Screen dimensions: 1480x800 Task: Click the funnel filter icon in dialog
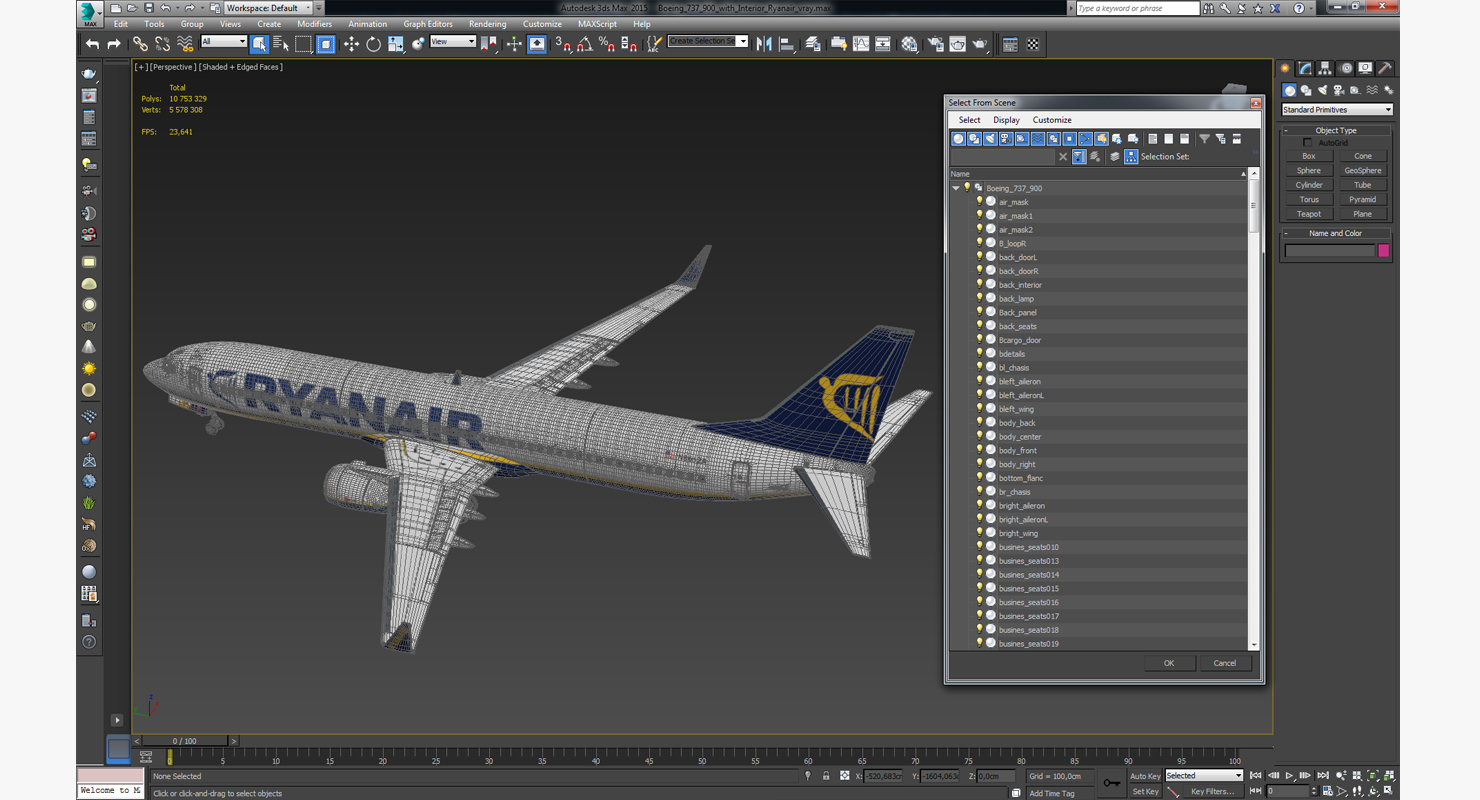[1204, 139]
